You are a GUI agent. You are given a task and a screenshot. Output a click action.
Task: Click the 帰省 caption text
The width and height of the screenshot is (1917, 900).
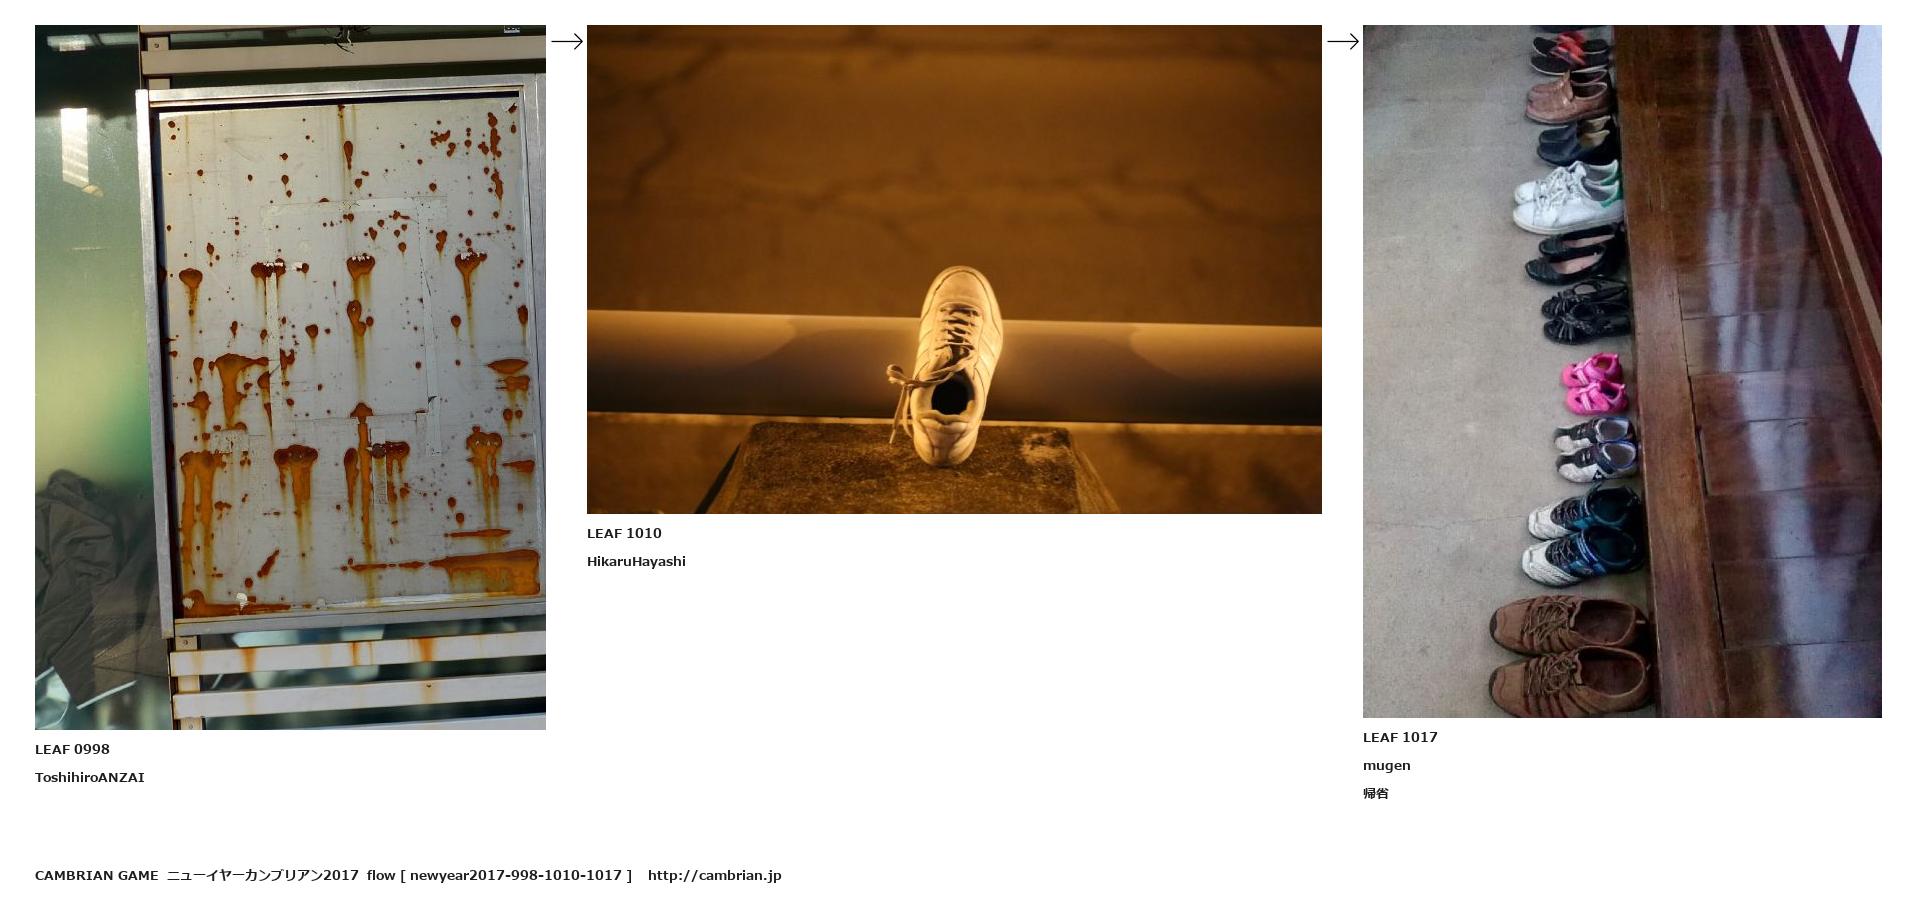1376,793
